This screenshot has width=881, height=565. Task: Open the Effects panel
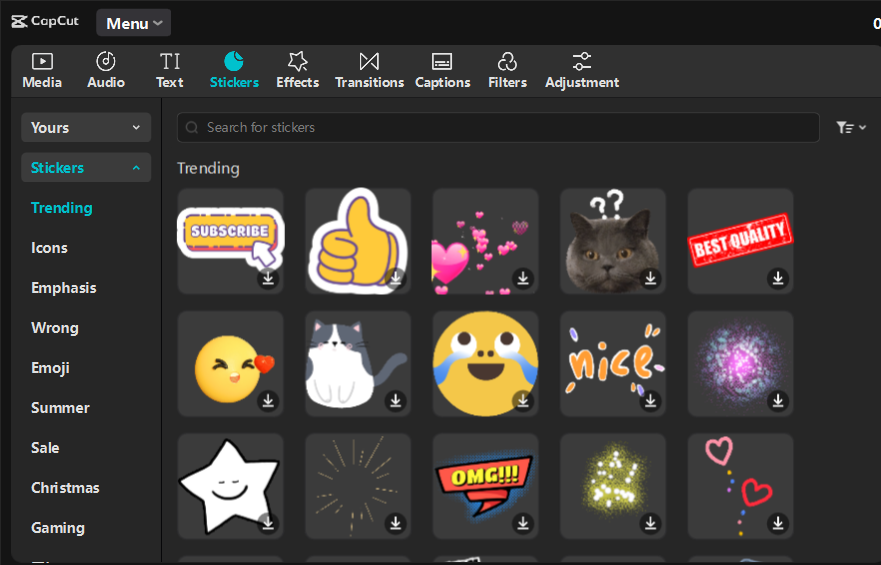(297, 71)
